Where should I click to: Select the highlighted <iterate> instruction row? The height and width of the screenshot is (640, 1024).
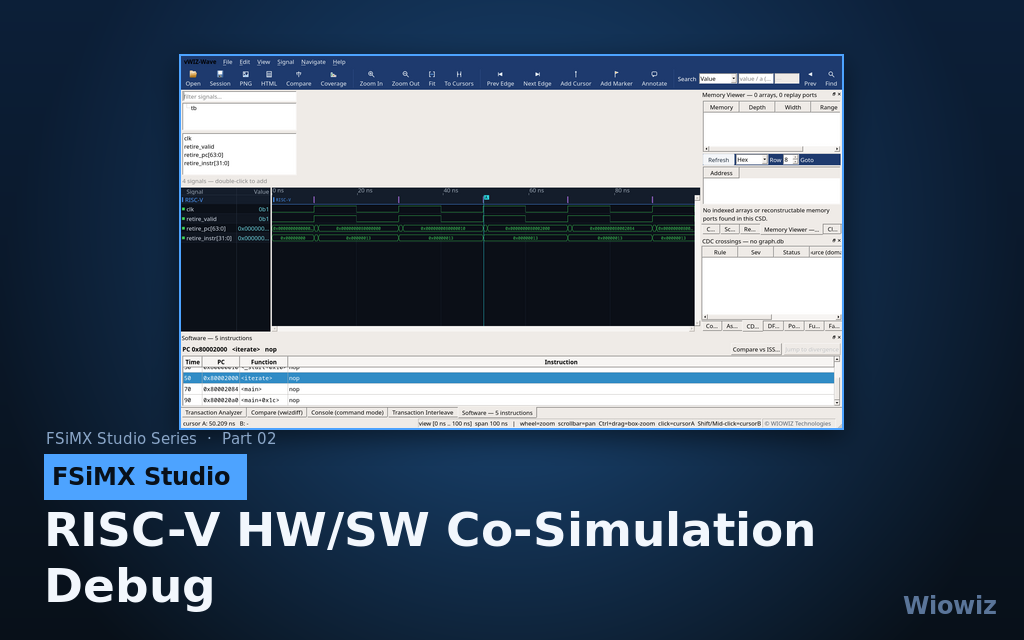[x=508, y=378]
